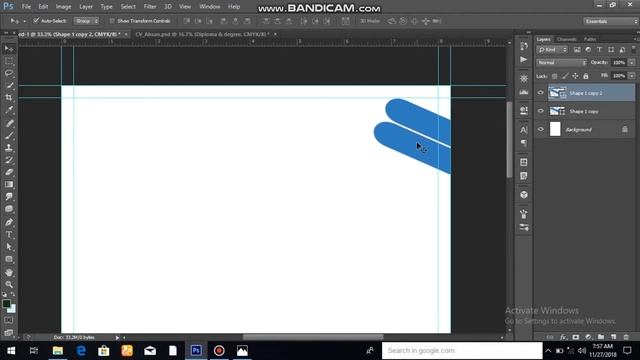640x360 pixels.
Task: Select the Healing Brush tool
Action: point(9,123)
